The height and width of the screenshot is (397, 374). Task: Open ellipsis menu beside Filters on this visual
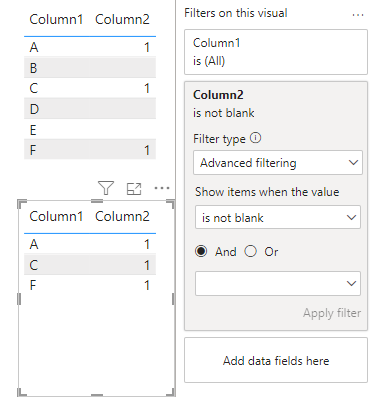[x=358, y=15]
